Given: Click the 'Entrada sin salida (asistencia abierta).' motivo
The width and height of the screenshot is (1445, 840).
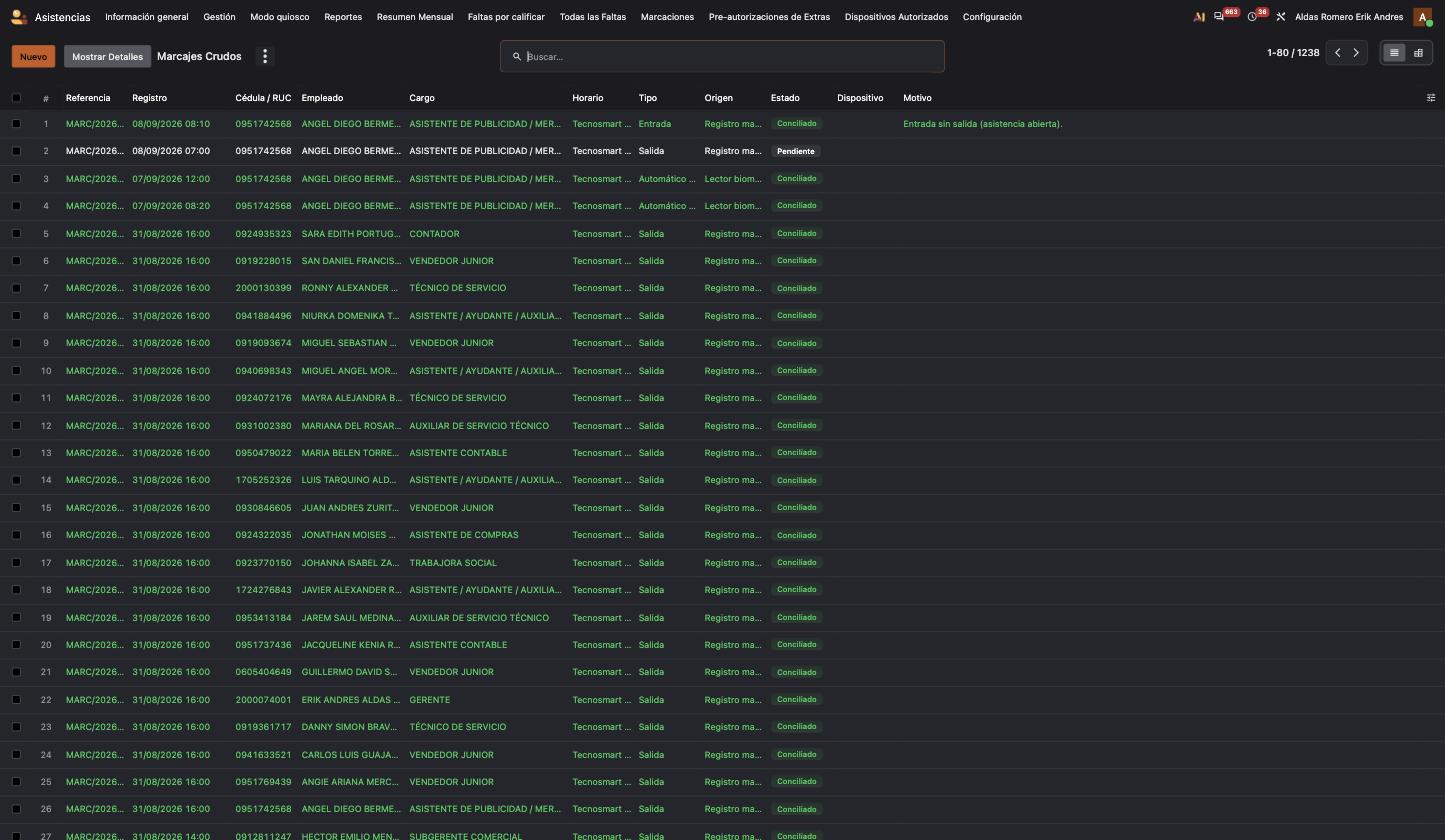Looking at the screenshot, I should click(x=982, y=124).
